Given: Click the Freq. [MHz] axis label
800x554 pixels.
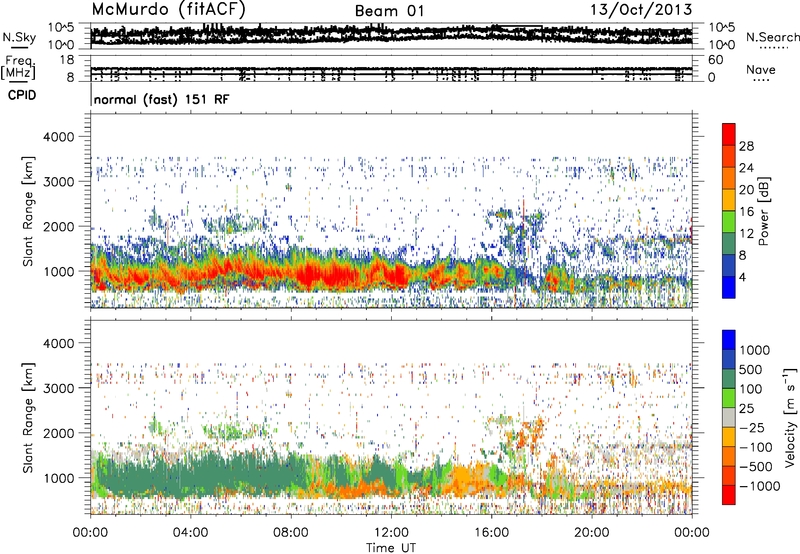Looking at the screenshot, I should (x=18, y=67).
